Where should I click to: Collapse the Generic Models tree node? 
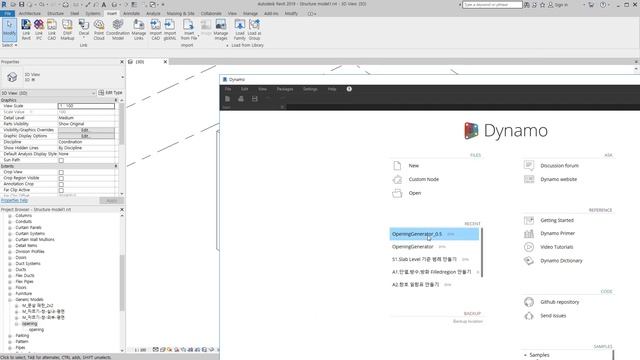coord(10,300)
